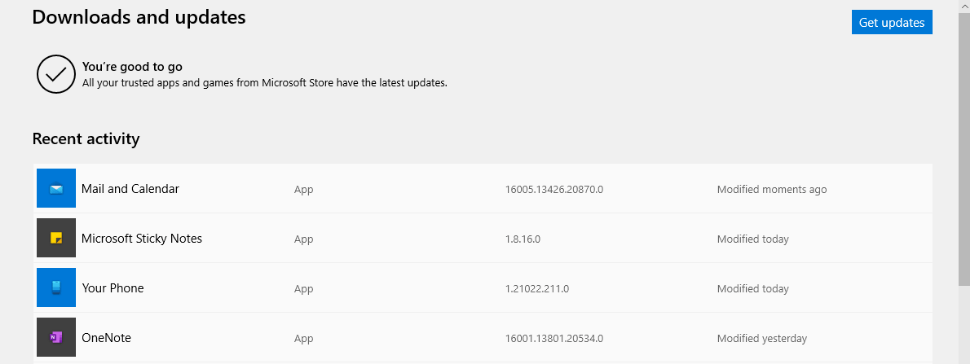The width and height of the screenshot is (970, 364).
Task: Select the Your Phone app icon
Action: click(56, 287)
